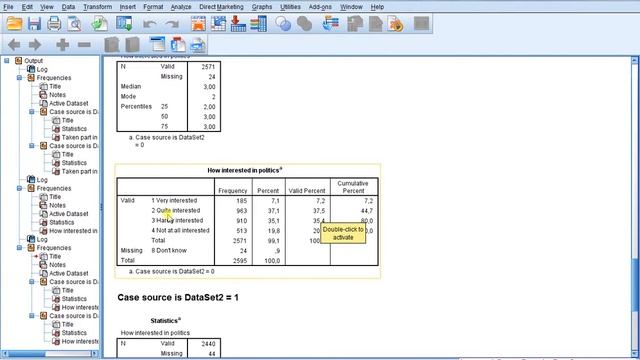Click the Demote right arrow icon
Image resolution: width=640 pixels, height=360 pixels.
pyautogui.click(x=35, y=44)
